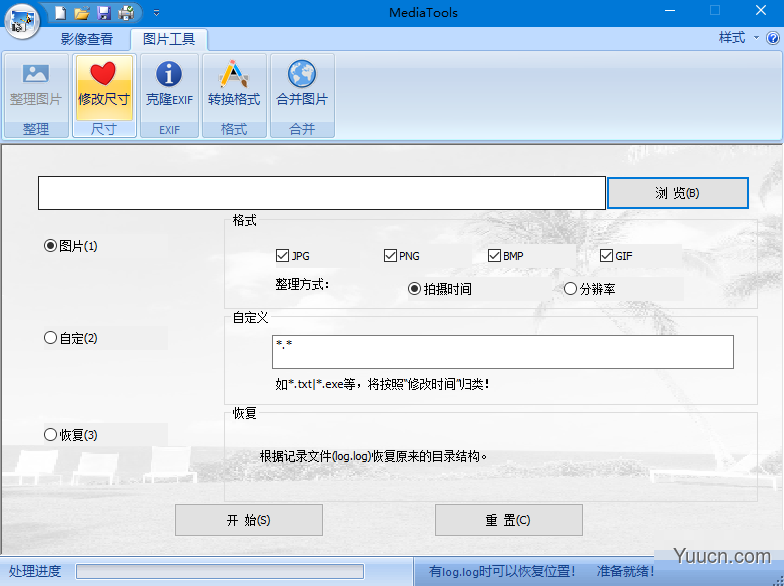Choose 拍摄时间 sorting method

(440, 289)
